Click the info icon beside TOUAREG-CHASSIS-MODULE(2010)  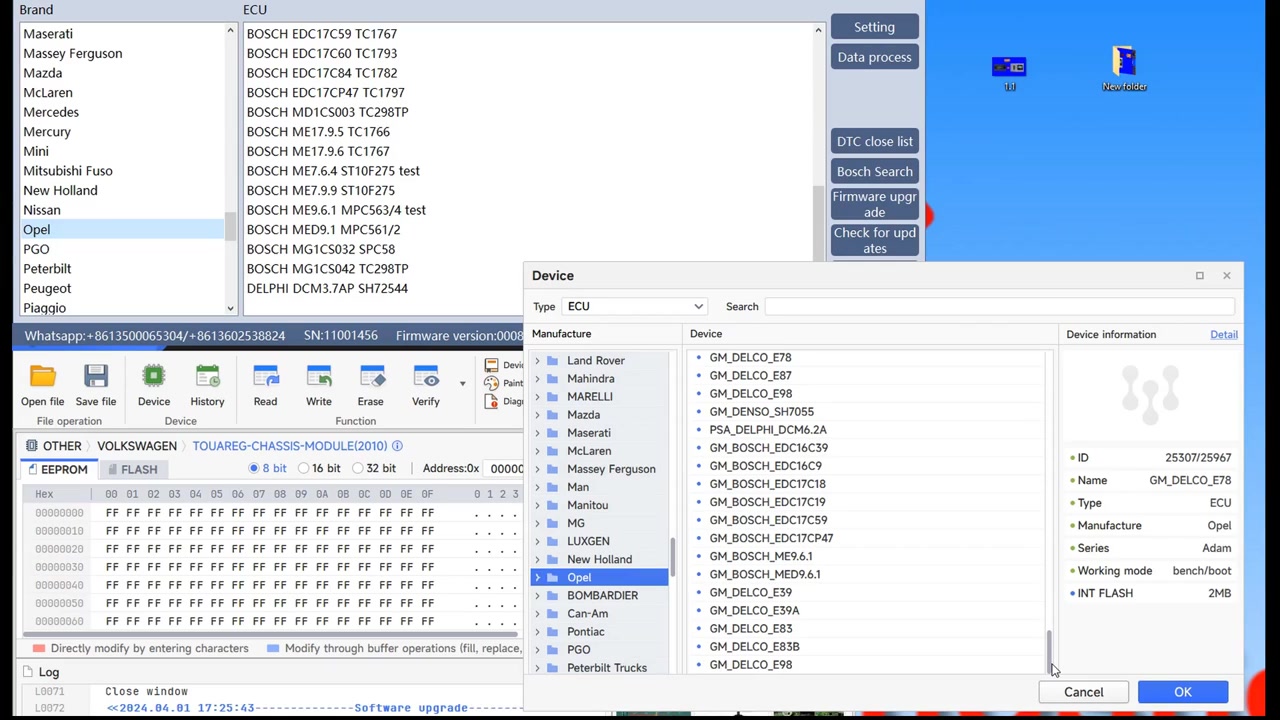(397, 446)
